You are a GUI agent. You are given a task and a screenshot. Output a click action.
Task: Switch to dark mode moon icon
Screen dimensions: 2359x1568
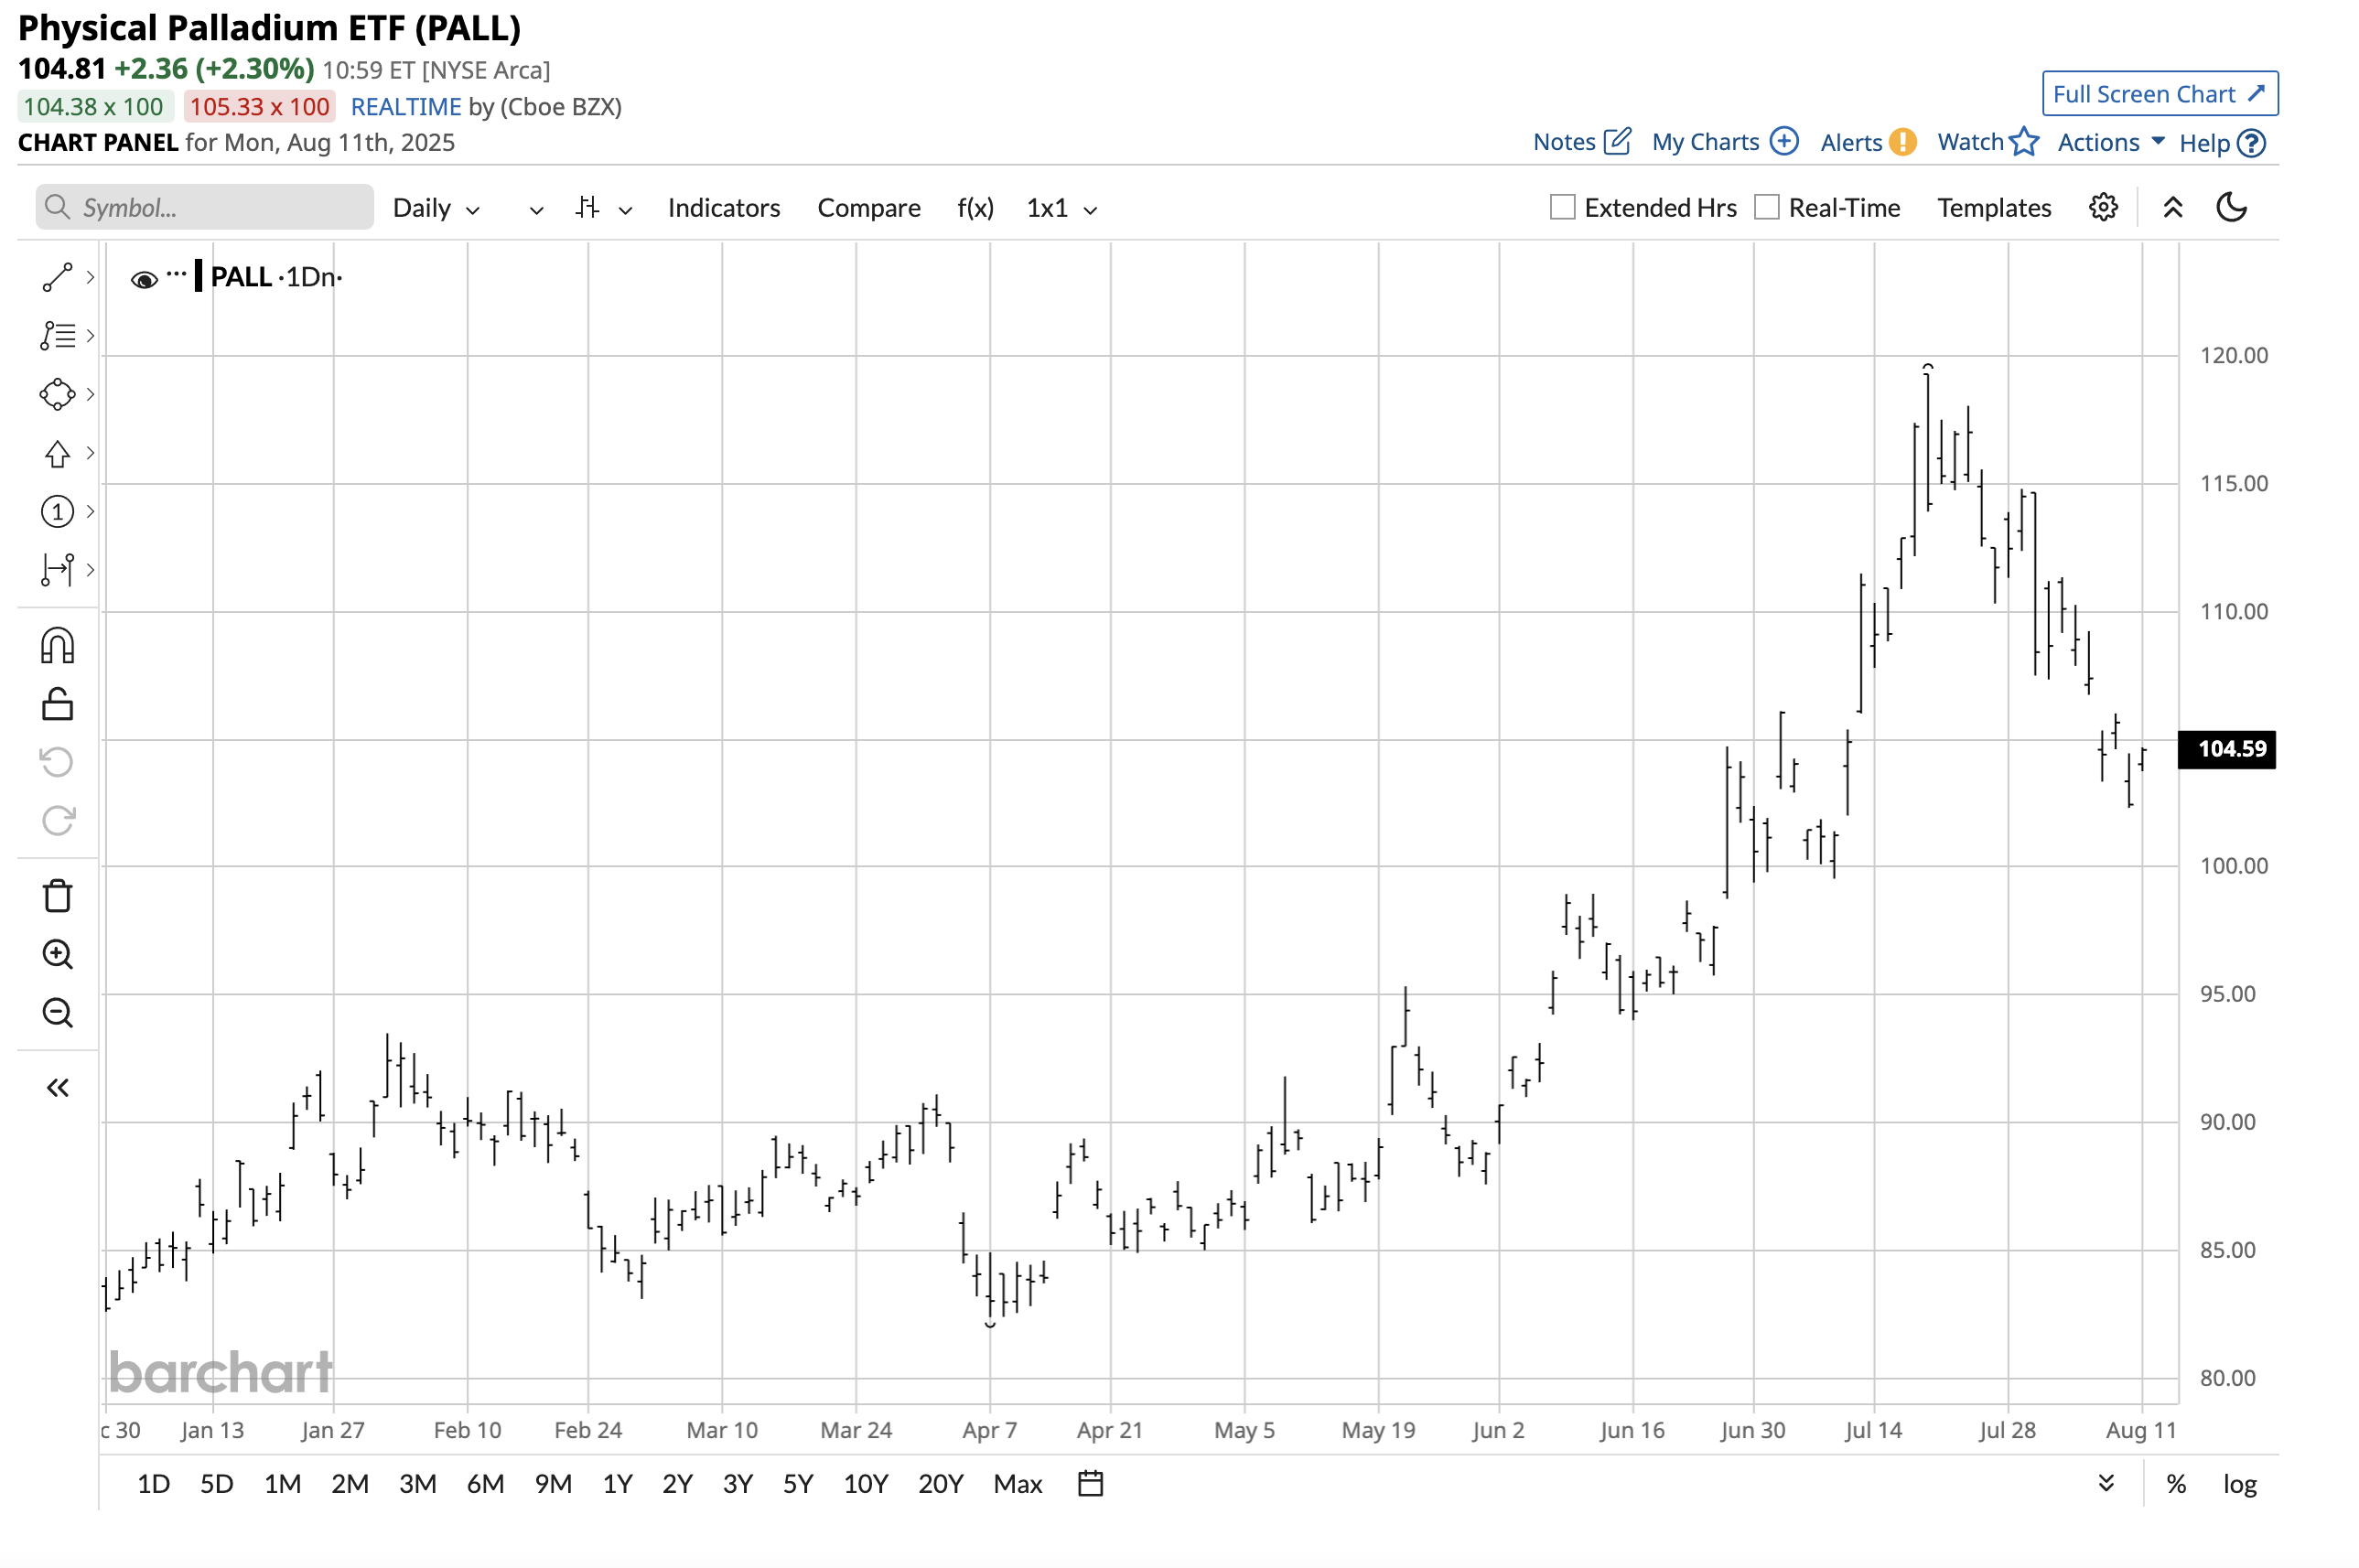2231,207
